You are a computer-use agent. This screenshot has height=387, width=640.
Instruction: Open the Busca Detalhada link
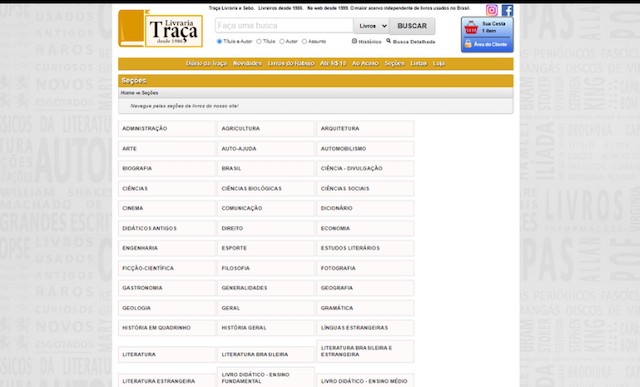(414, 42)
